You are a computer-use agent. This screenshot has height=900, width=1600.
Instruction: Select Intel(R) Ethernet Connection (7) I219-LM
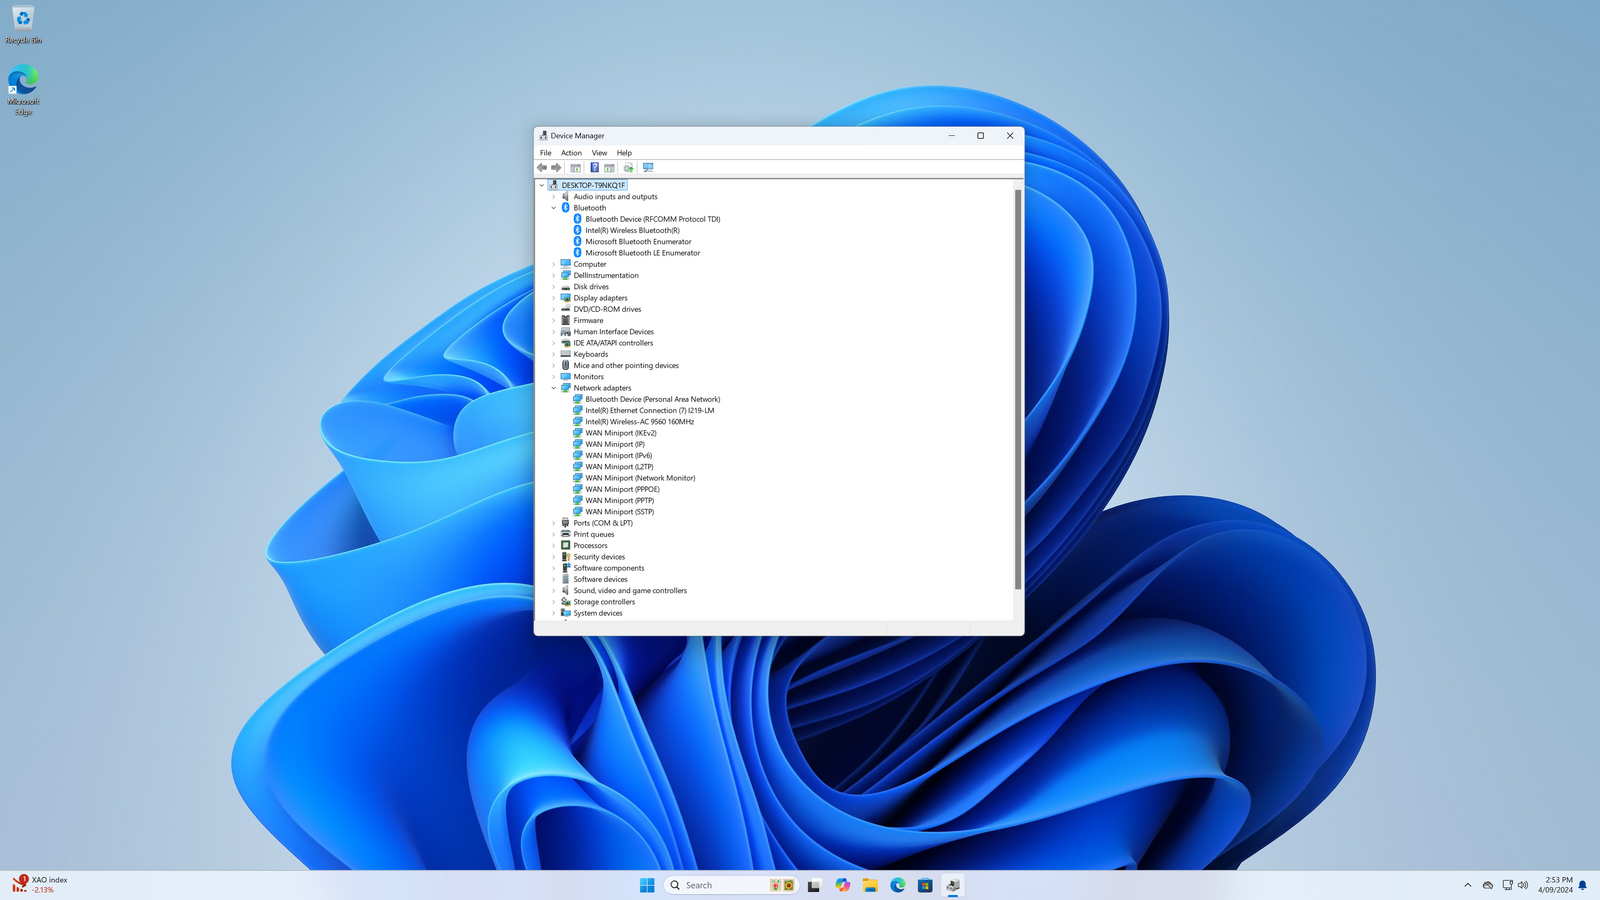point(650,411)
